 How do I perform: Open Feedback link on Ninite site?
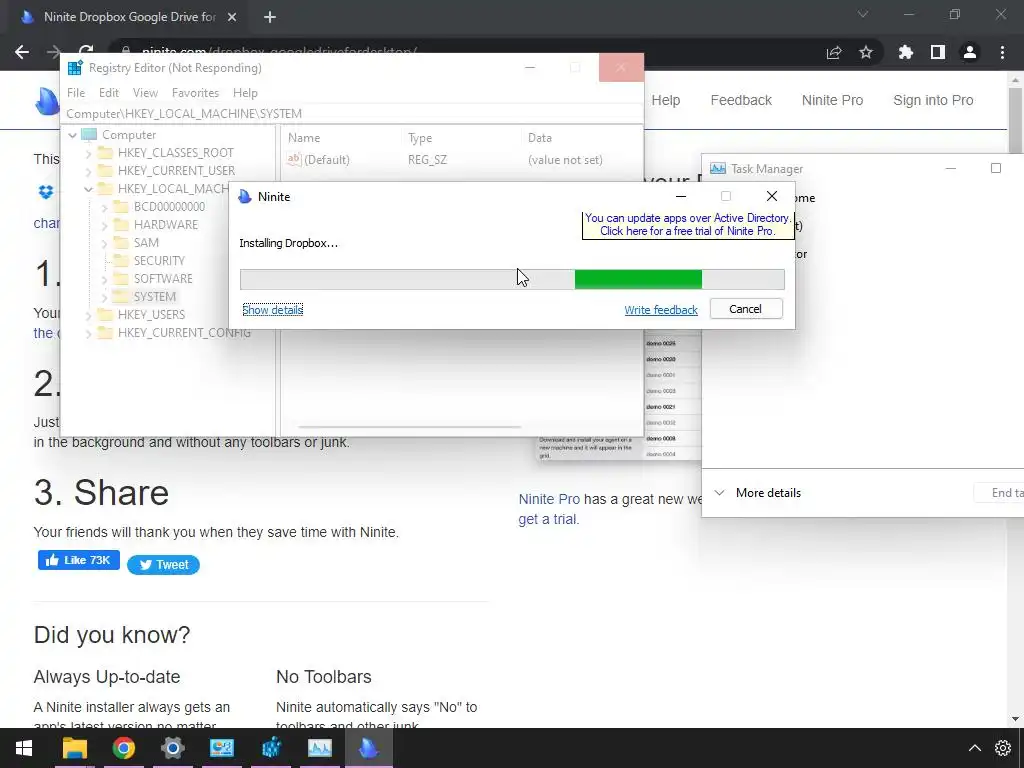[x=741, y=100]
